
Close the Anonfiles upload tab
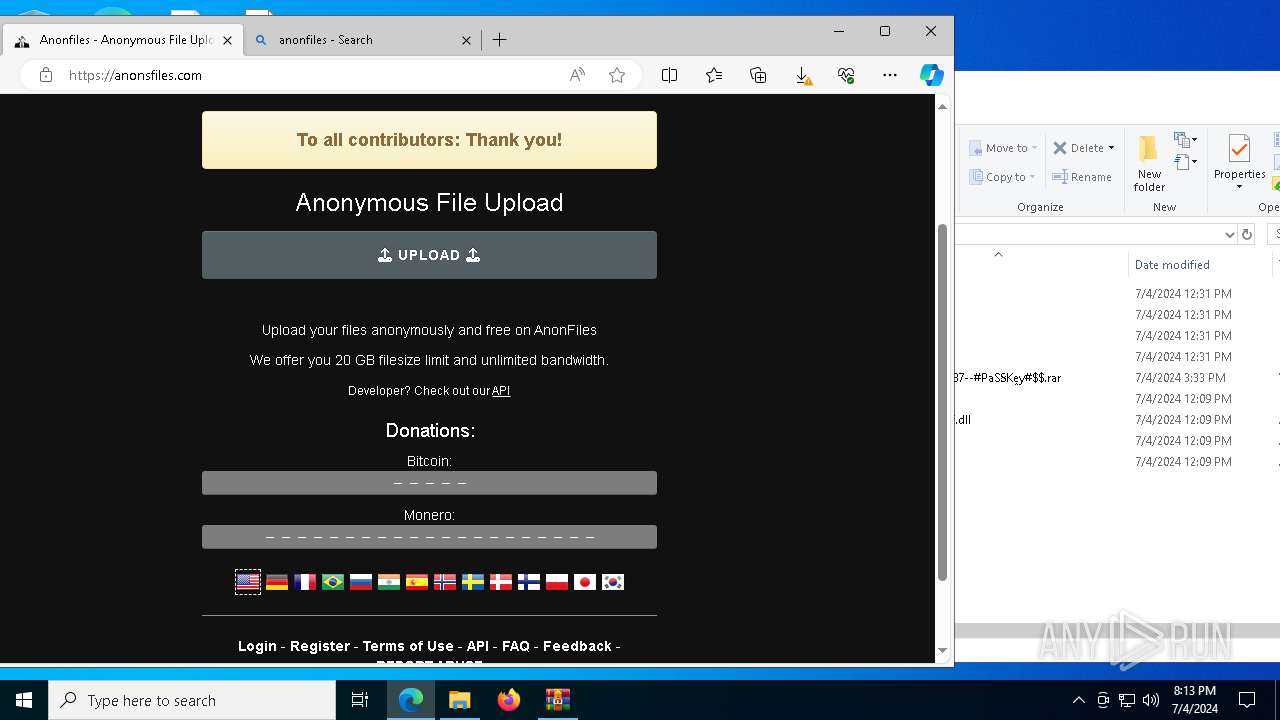(227, 40)
